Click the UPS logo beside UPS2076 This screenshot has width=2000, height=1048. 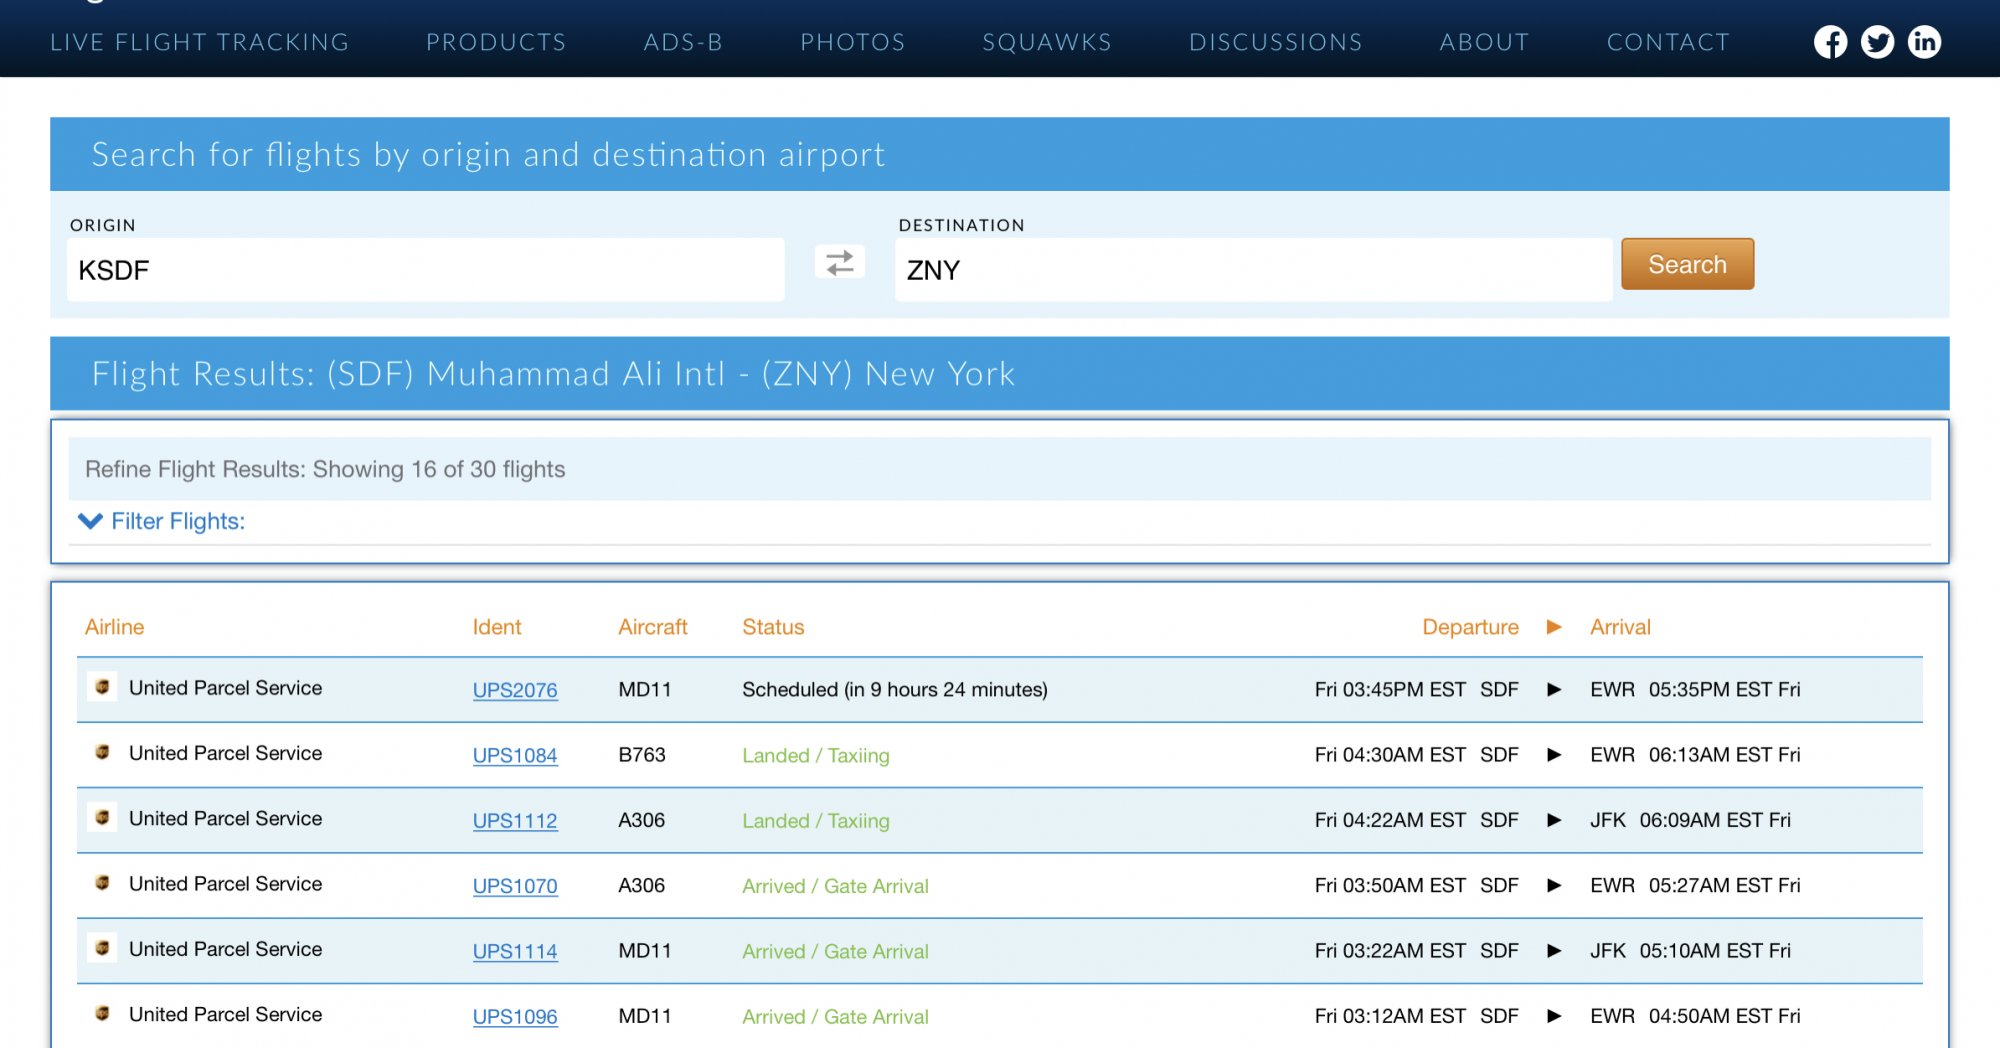point(102,687)
